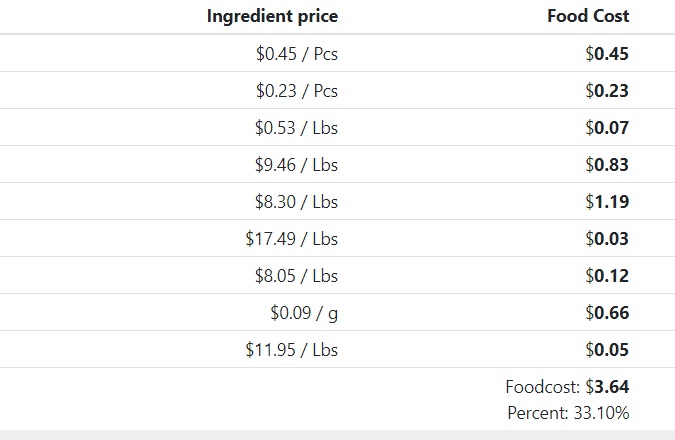
Task: Click the $0.53 / Lbs price cell
Action: [296, 128]
